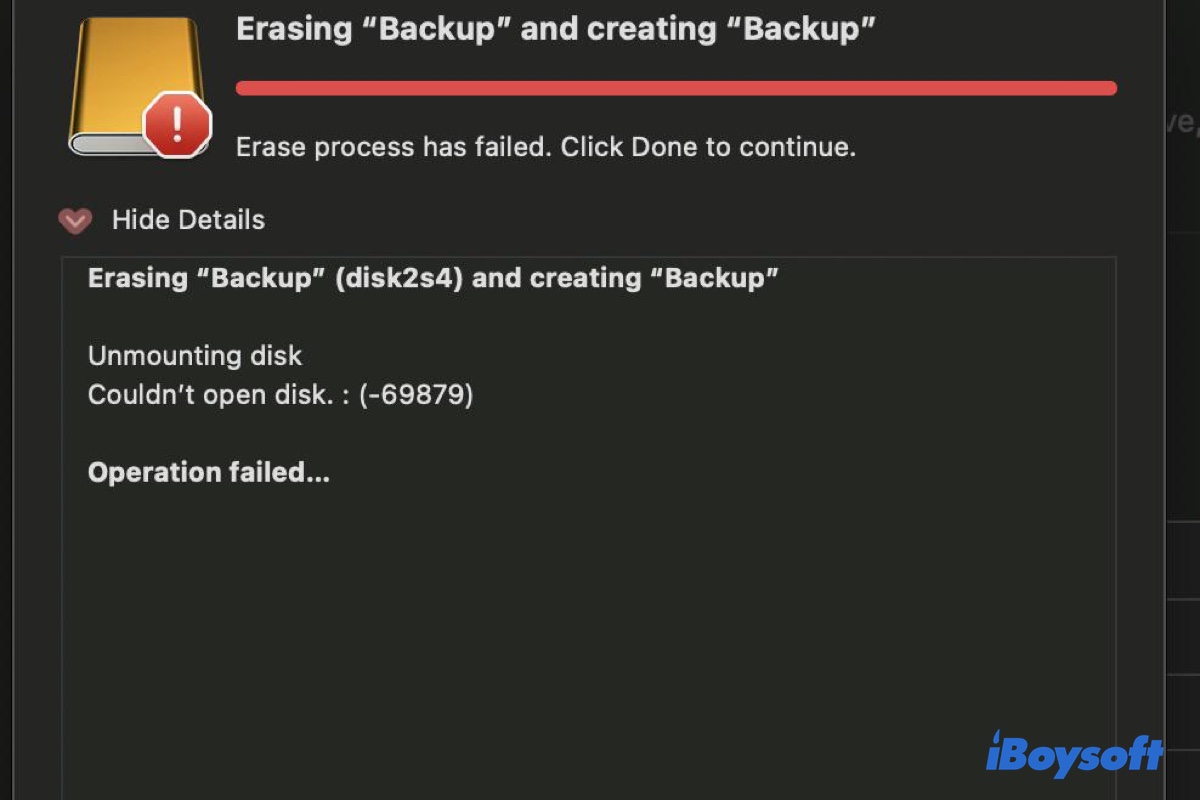Viewport: 1200px width, 800px height.
Task: Select the bold log heading in the details box
Action: point(433,278)
